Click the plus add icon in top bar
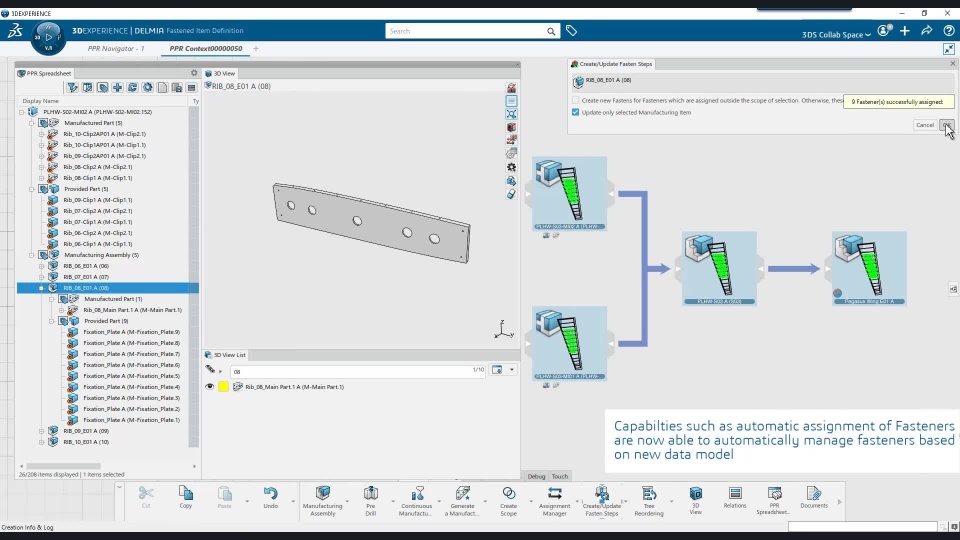 click(905, 31)
